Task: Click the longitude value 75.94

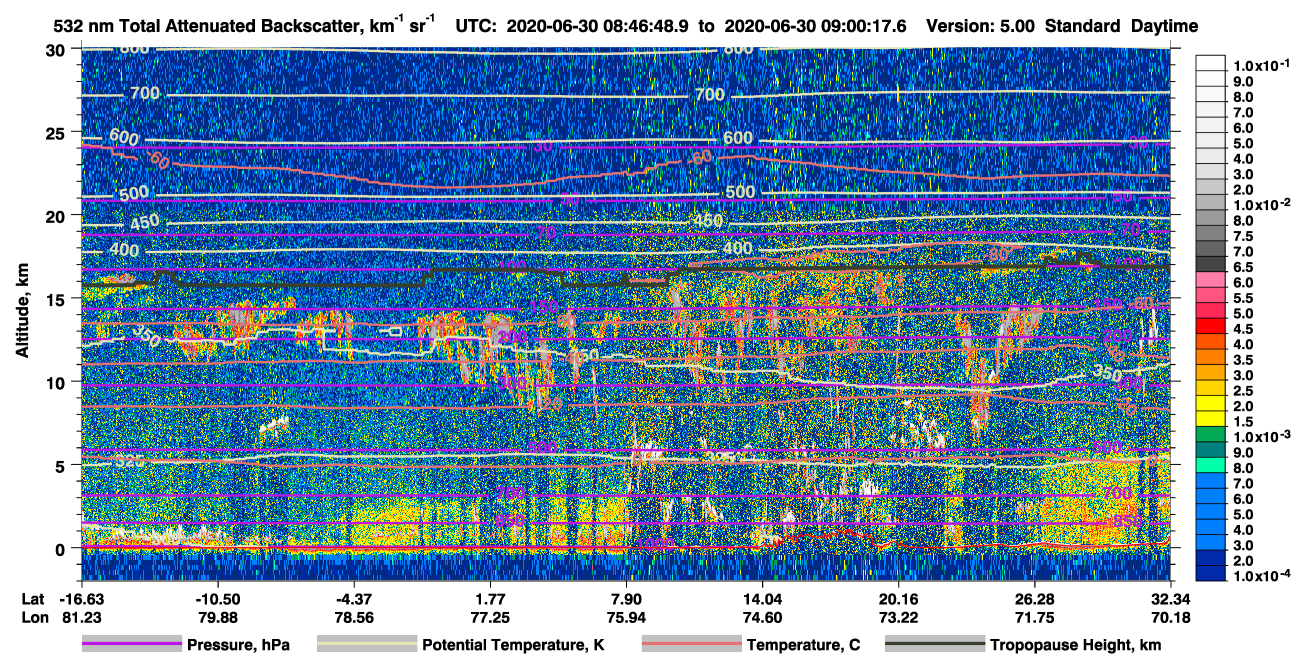Action: 626,617
